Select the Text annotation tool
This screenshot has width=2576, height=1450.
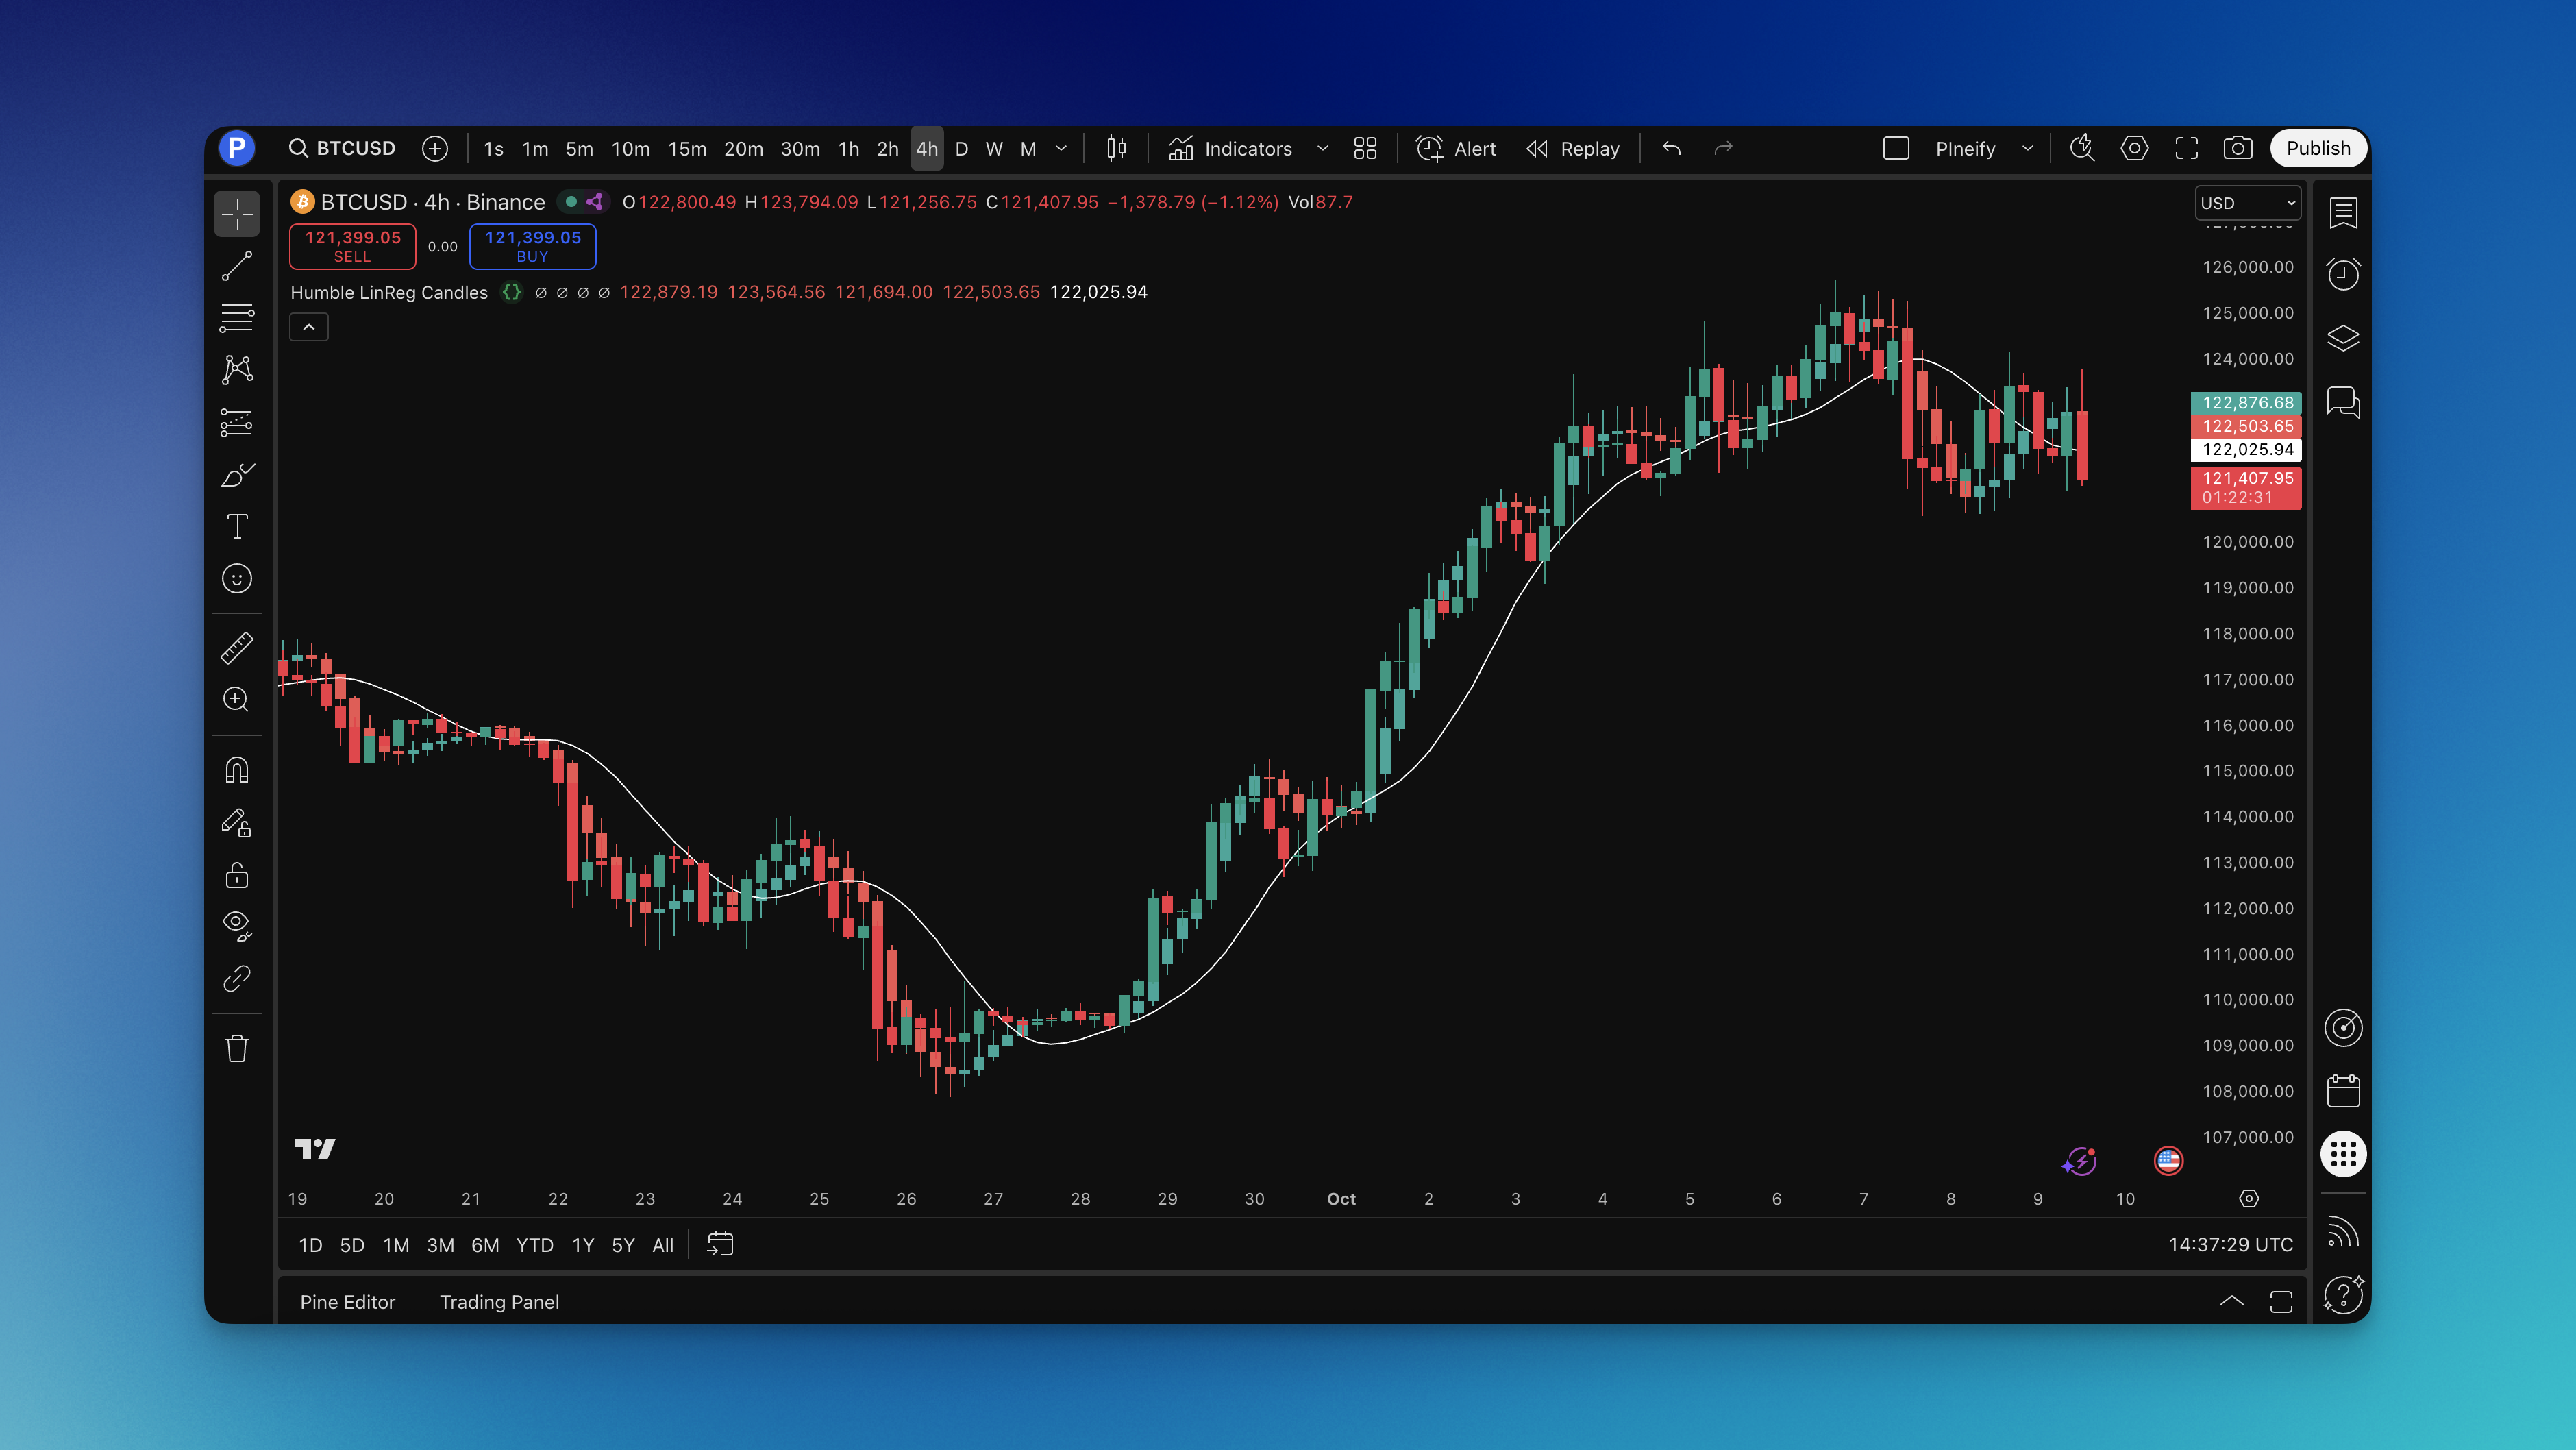pos(237,527)
